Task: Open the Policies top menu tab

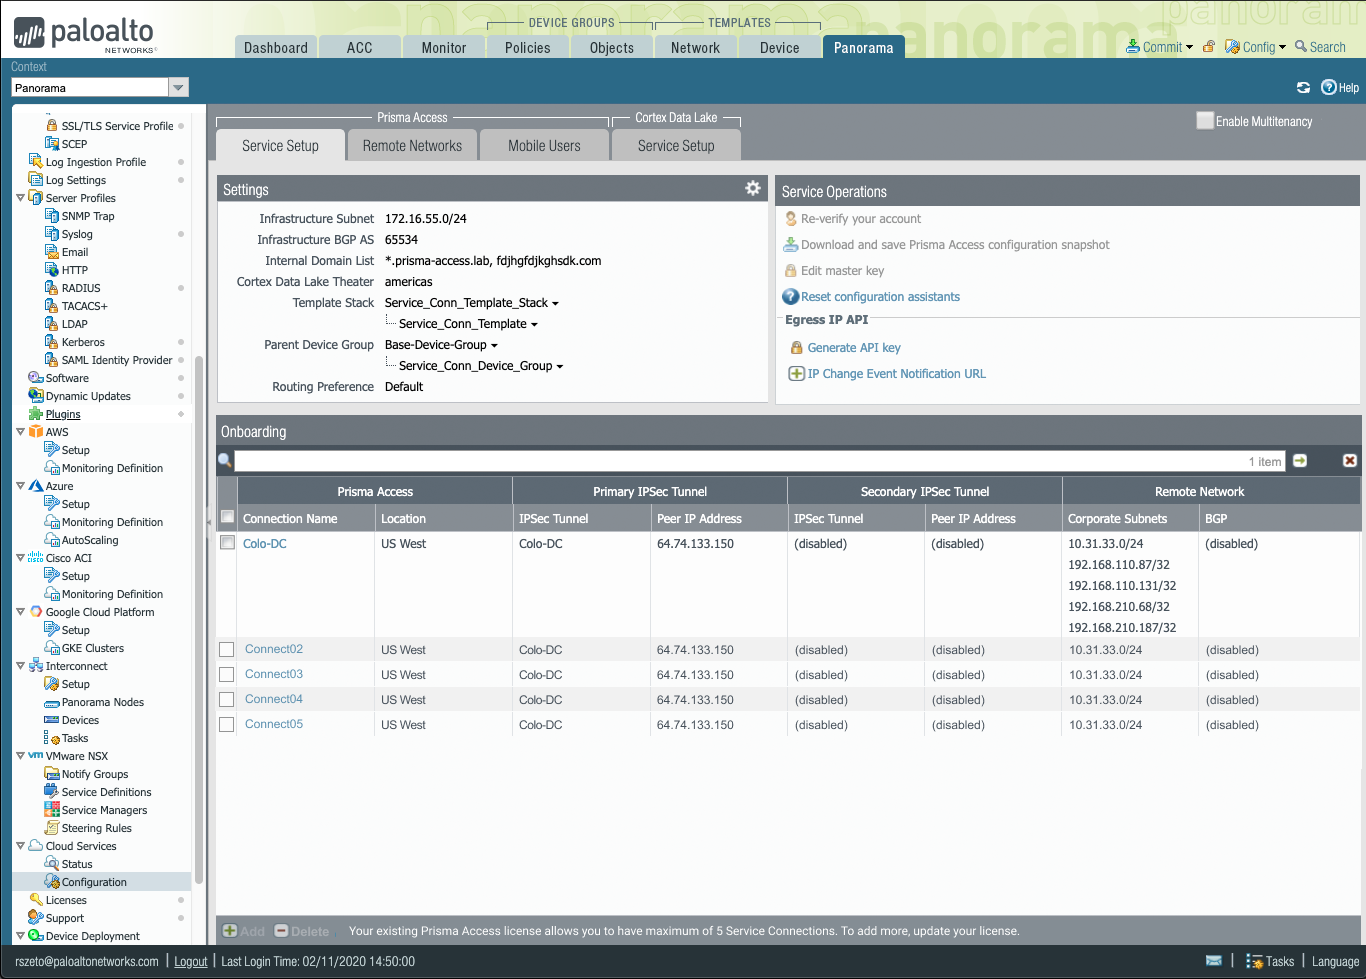Action: click(528, 47)
